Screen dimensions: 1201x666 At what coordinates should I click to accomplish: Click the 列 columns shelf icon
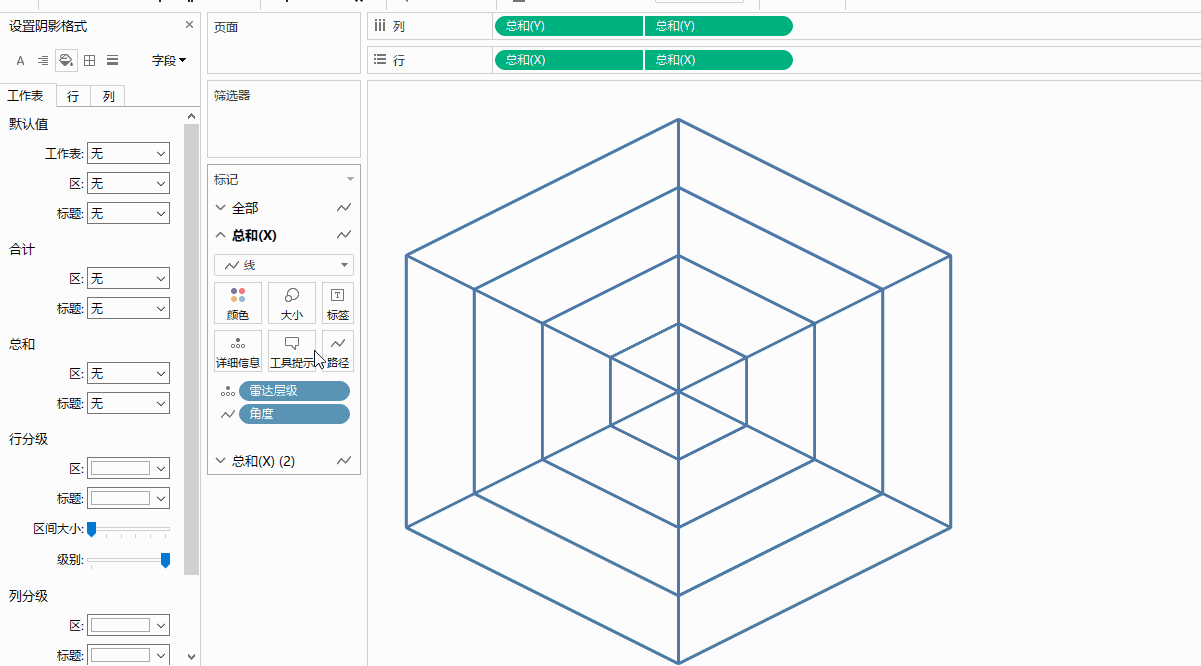click(x=380, y=26)
